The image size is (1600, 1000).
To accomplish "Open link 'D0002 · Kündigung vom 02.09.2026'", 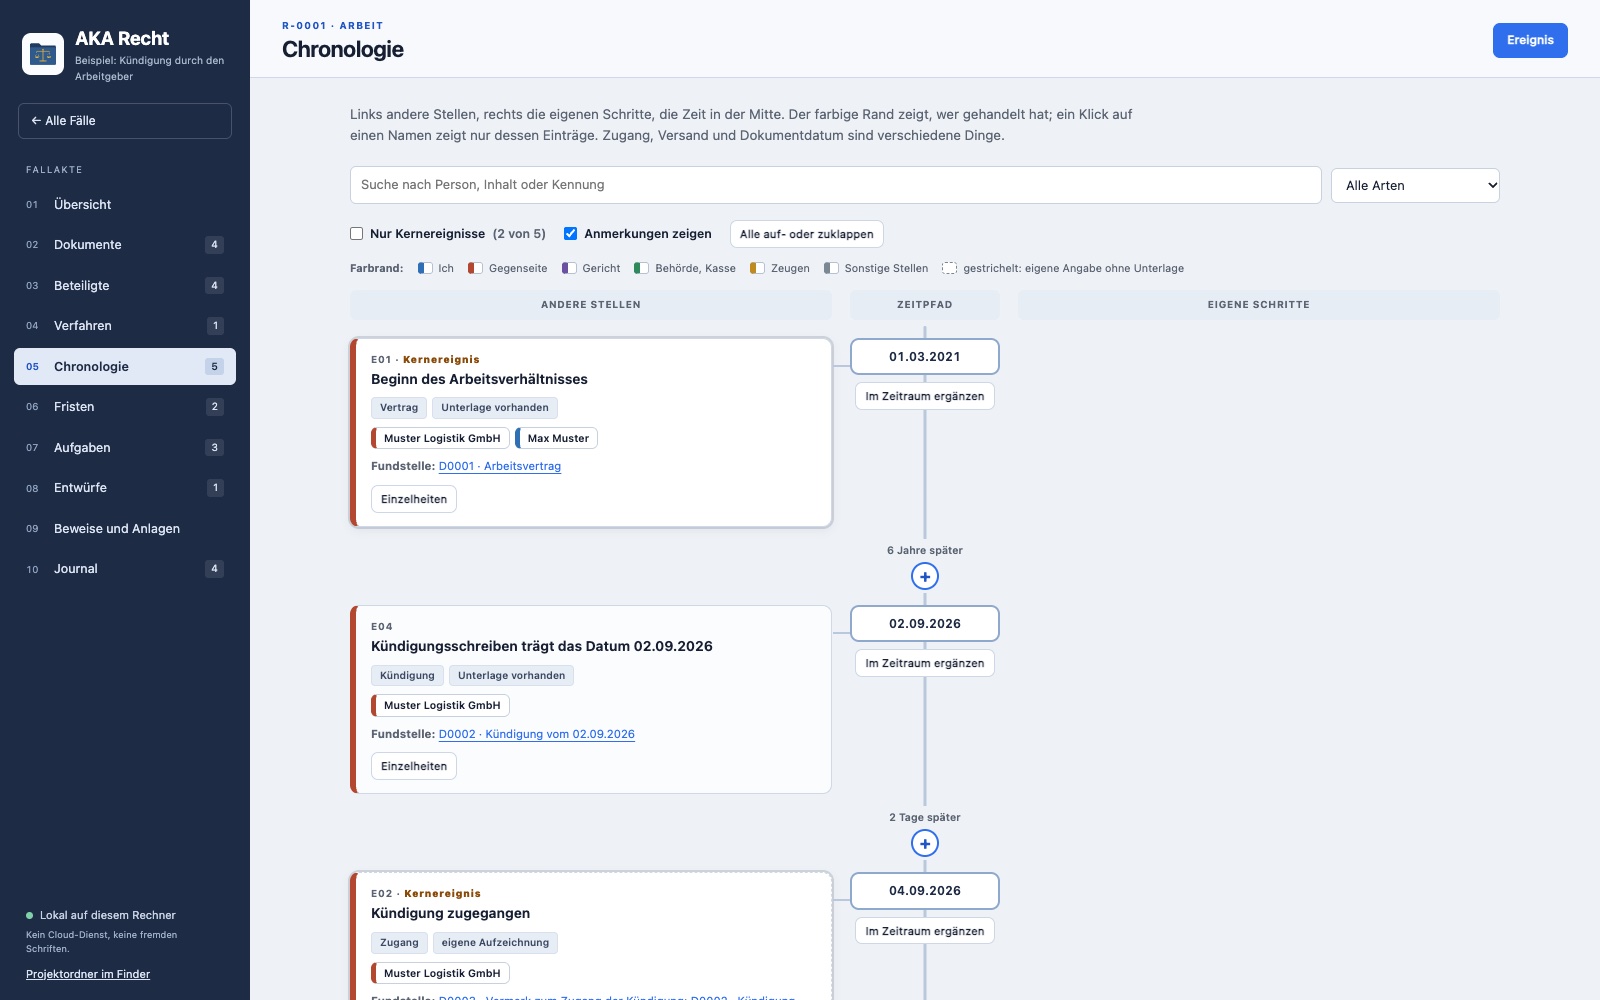I will point(537,734).
